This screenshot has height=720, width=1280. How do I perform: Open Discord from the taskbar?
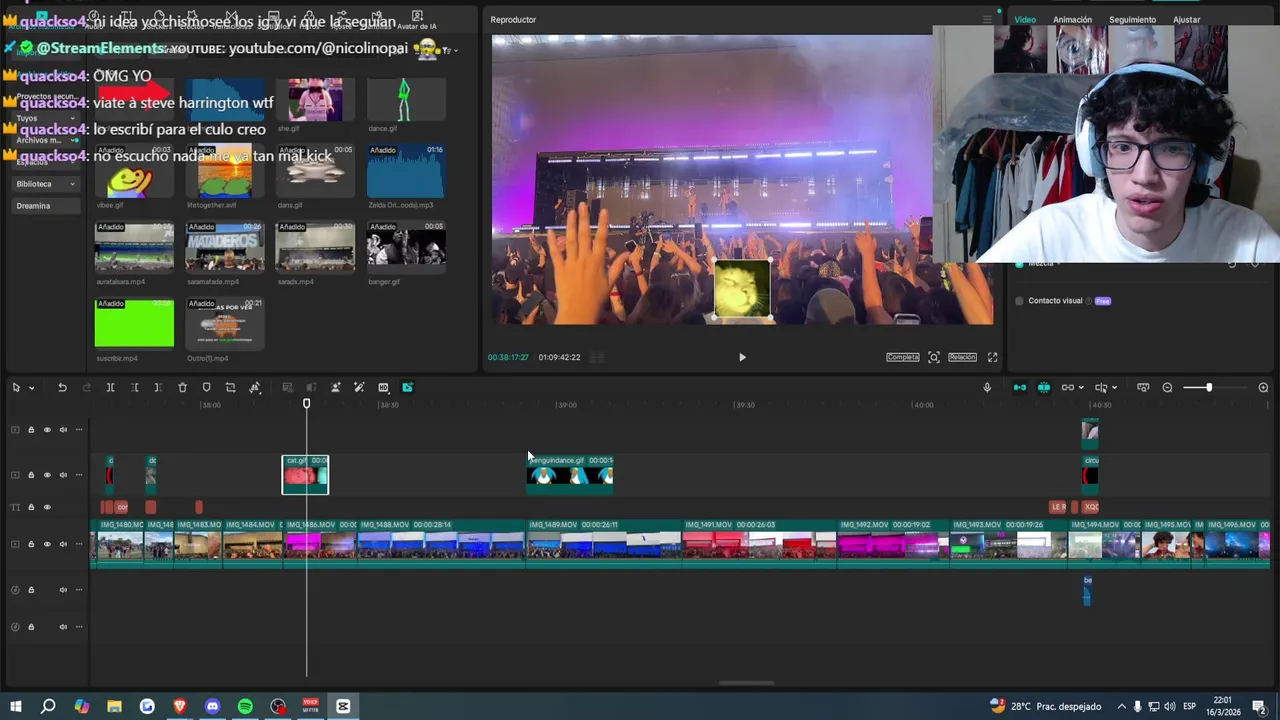212,707
